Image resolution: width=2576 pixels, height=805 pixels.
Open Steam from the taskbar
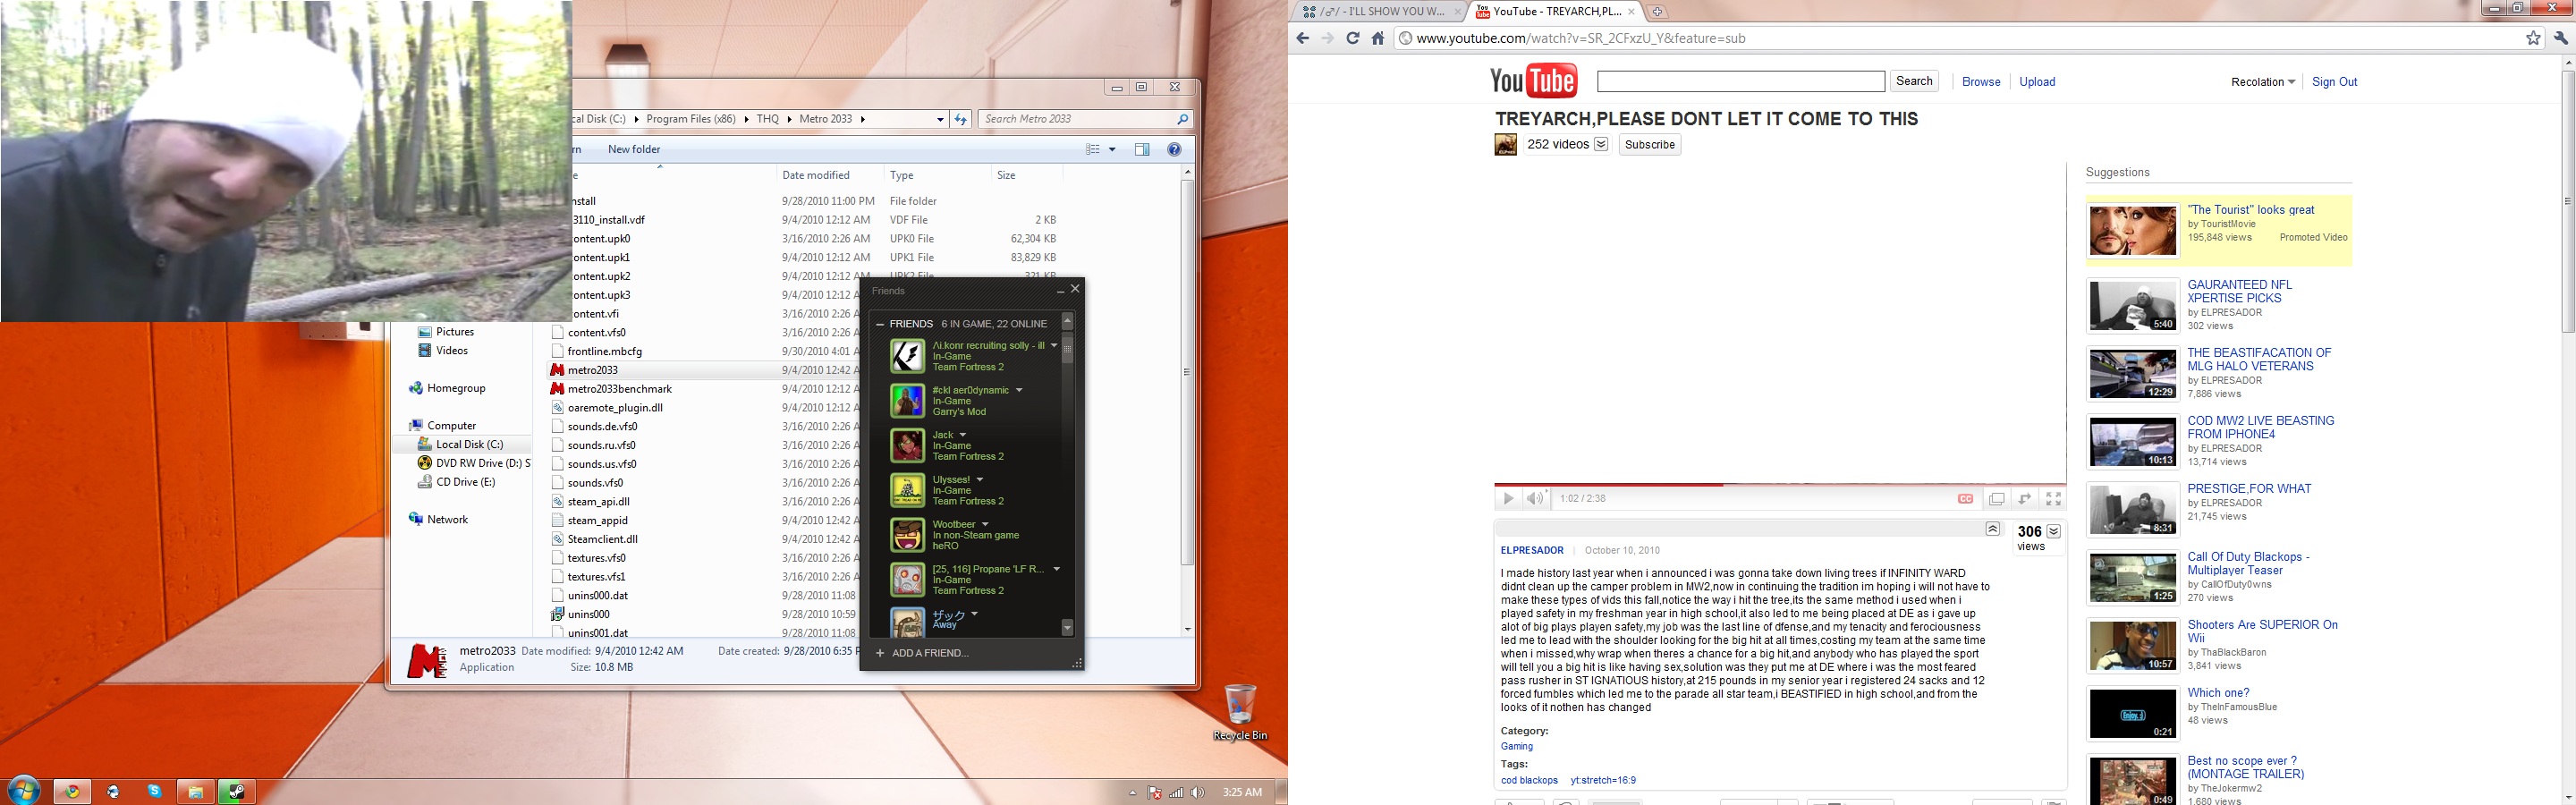(237, 791)
